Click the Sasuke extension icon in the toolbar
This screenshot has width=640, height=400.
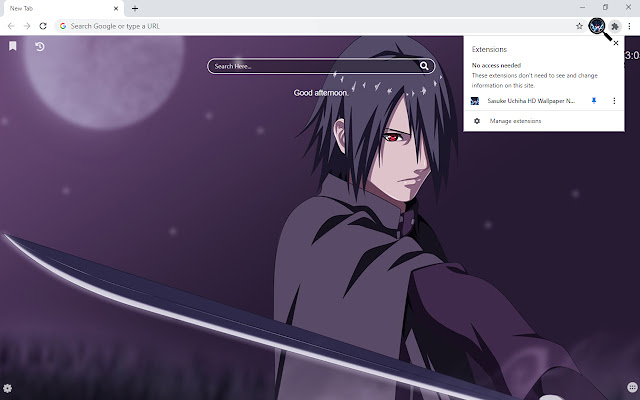597,26
